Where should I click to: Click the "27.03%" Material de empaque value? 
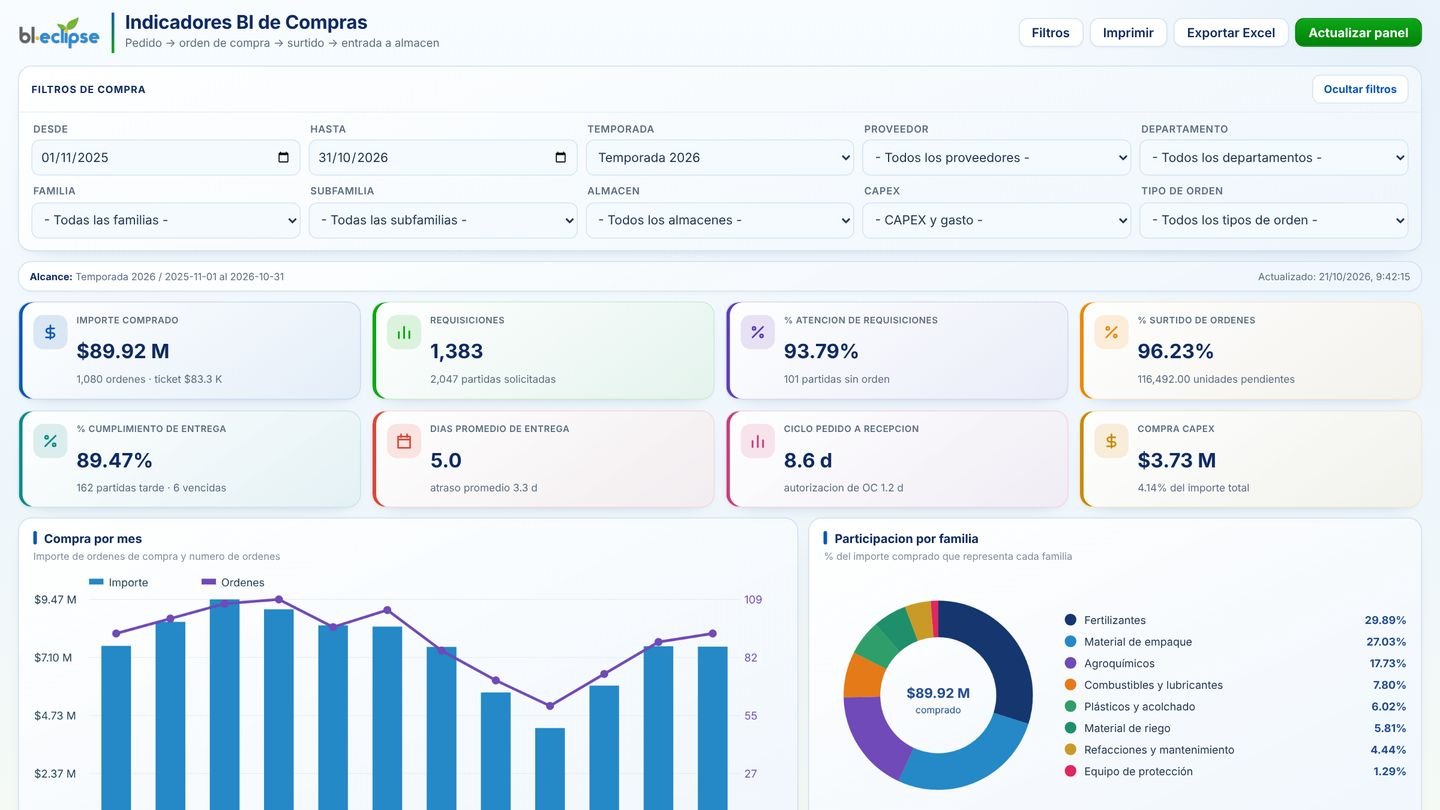tap(1386, 642)
